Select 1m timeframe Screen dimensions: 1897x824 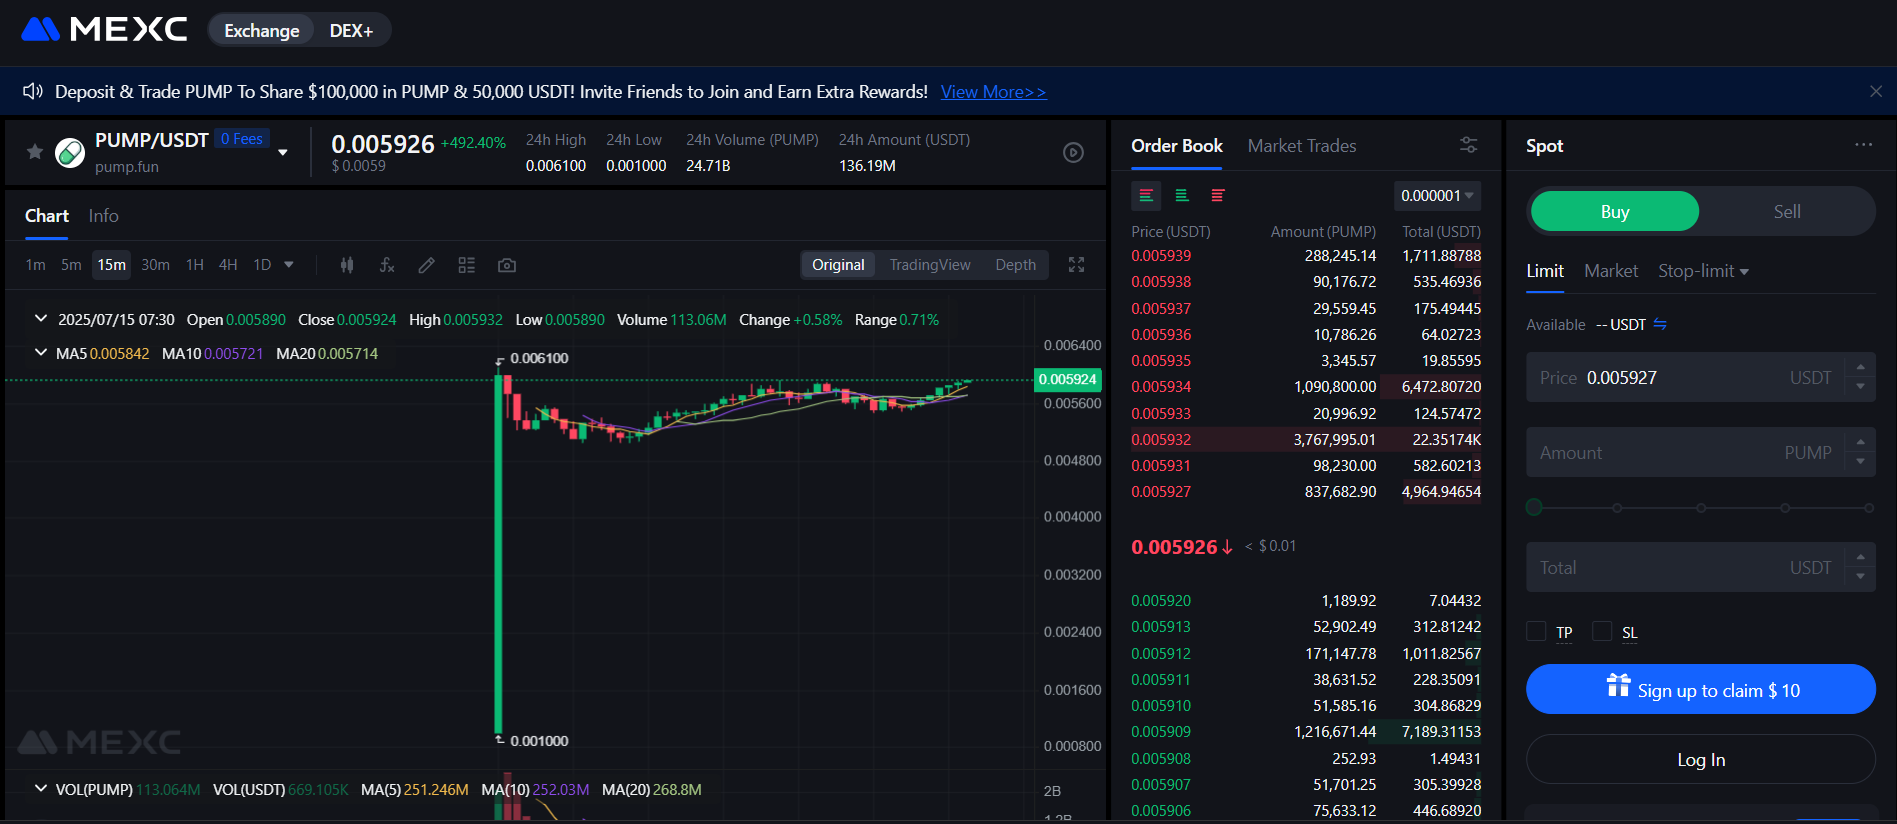click(x=35, y=265)
